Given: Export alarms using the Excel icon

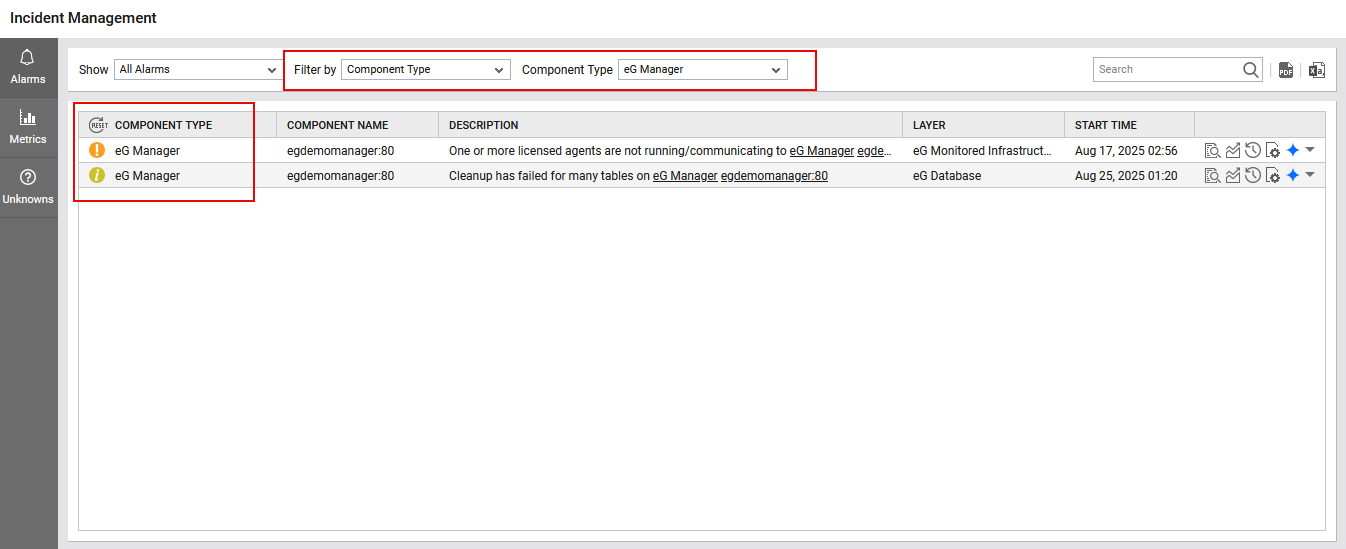Looking at the screenshot, I should (x=1317, y=70).
